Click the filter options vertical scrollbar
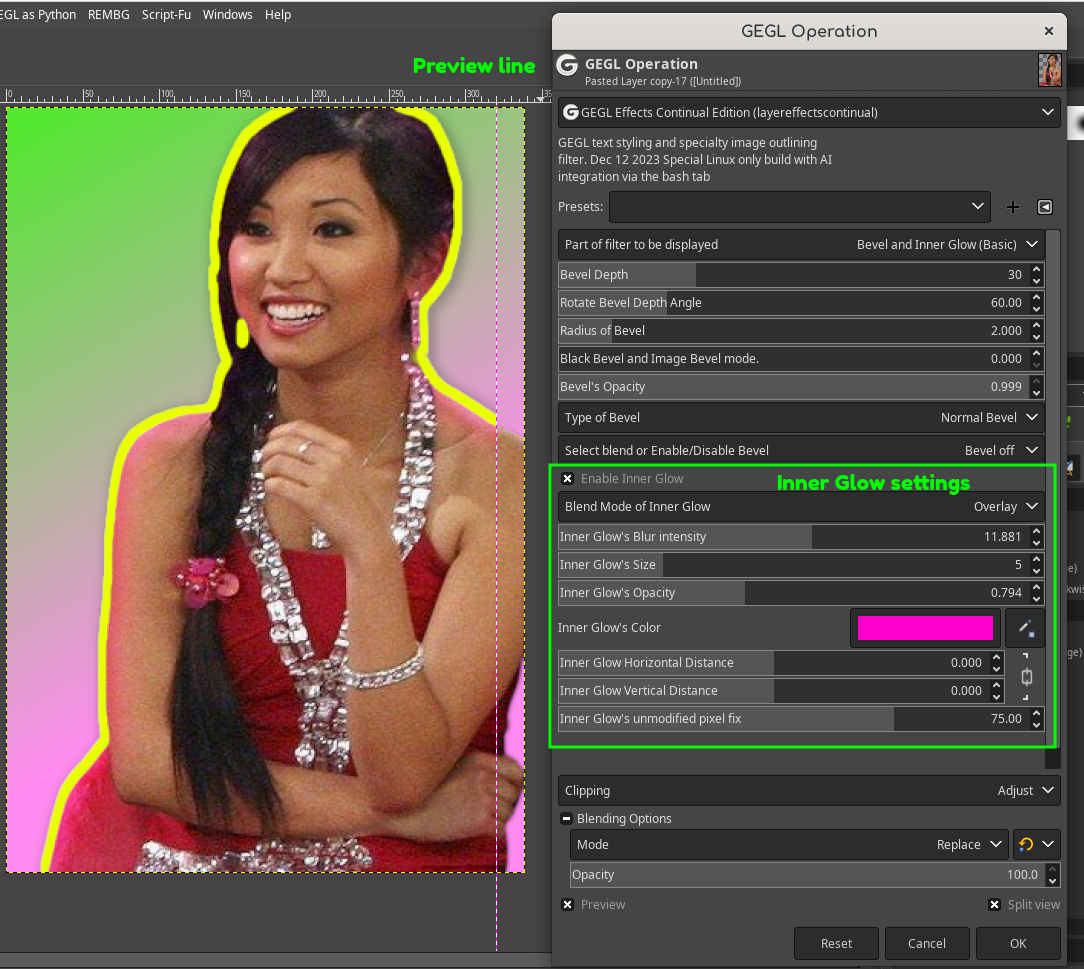This screenshot has height=969, width=1084. [1053, 498]
